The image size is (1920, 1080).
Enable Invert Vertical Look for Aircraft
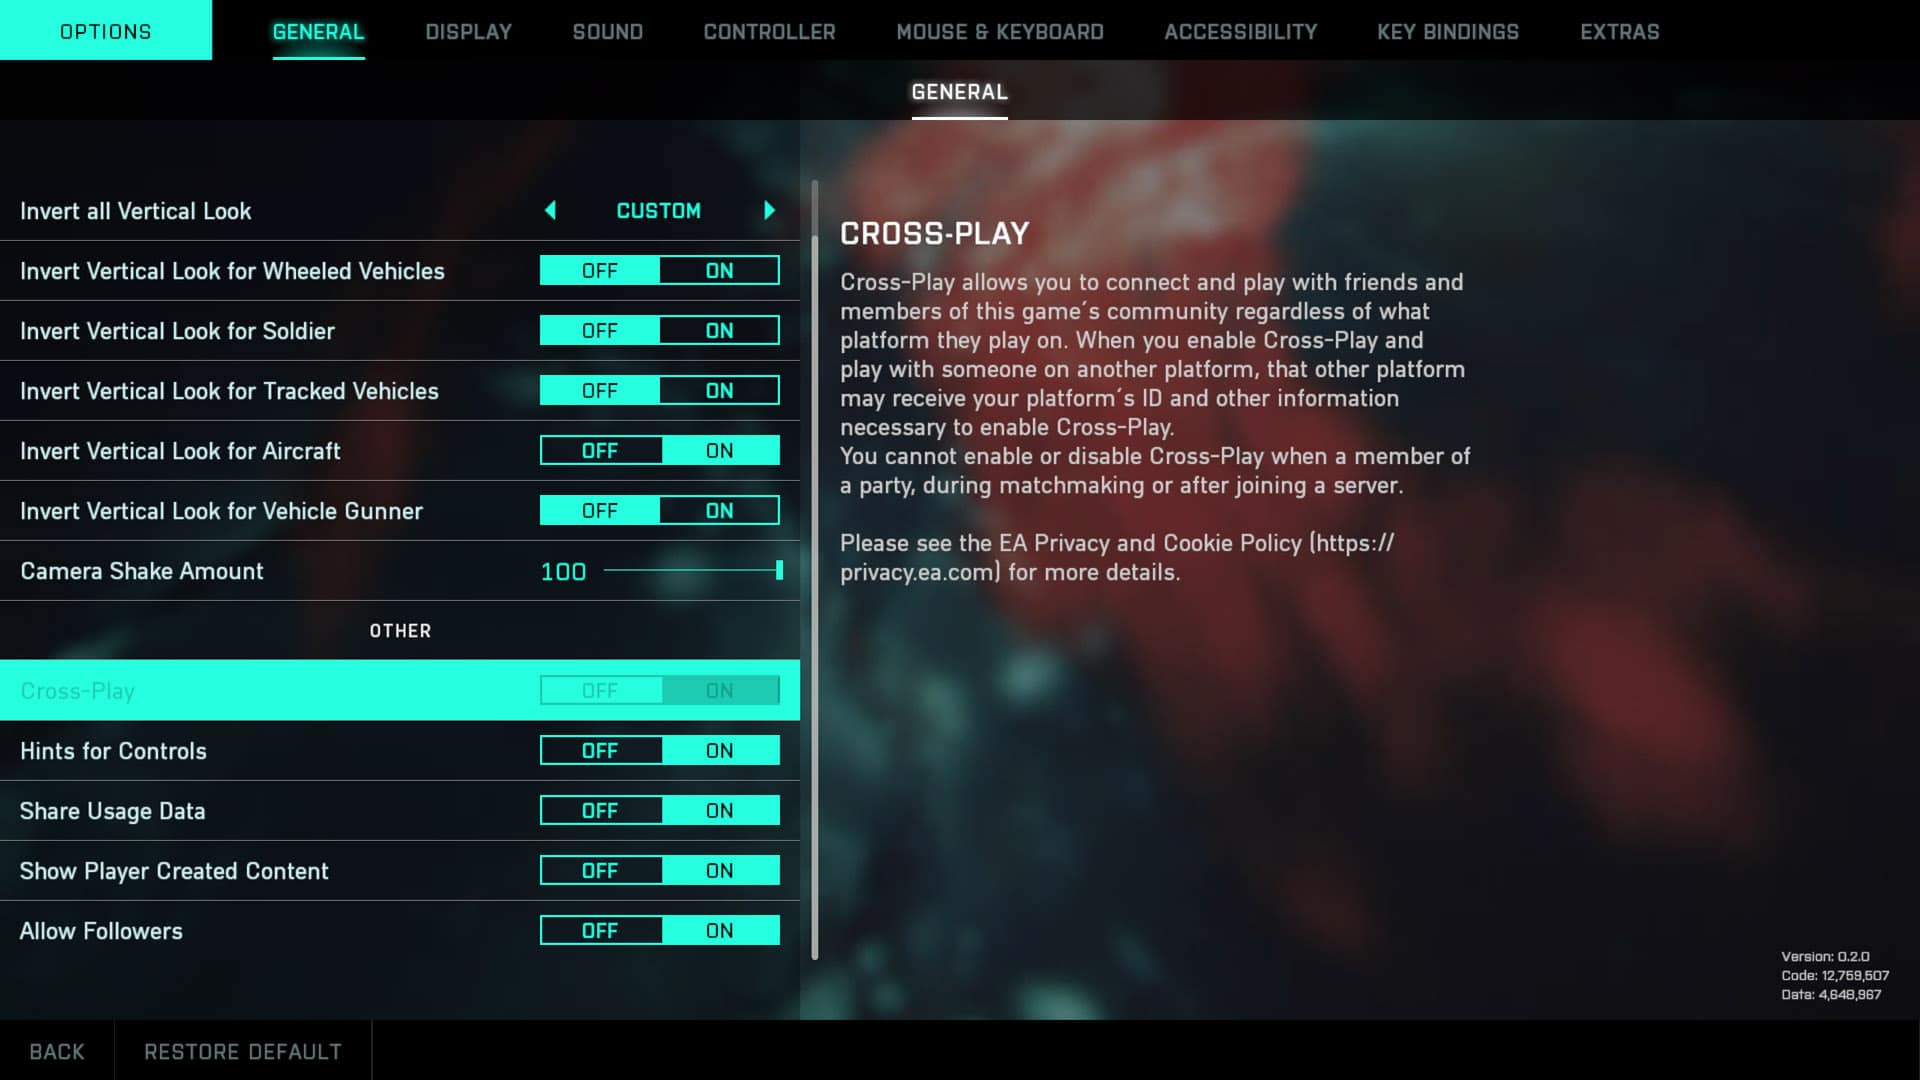pyautogui.click(x=719, y=450)
